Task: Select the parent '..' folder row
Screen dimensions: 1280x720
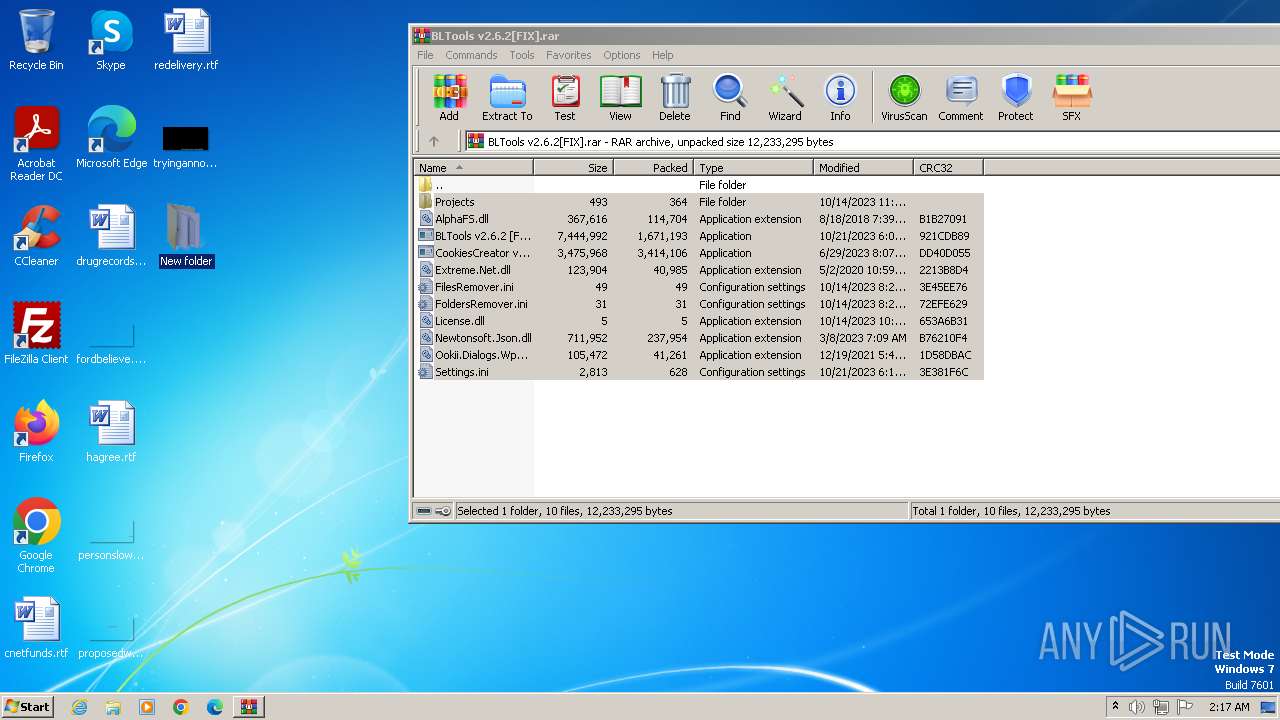Action: click(698, 185)
